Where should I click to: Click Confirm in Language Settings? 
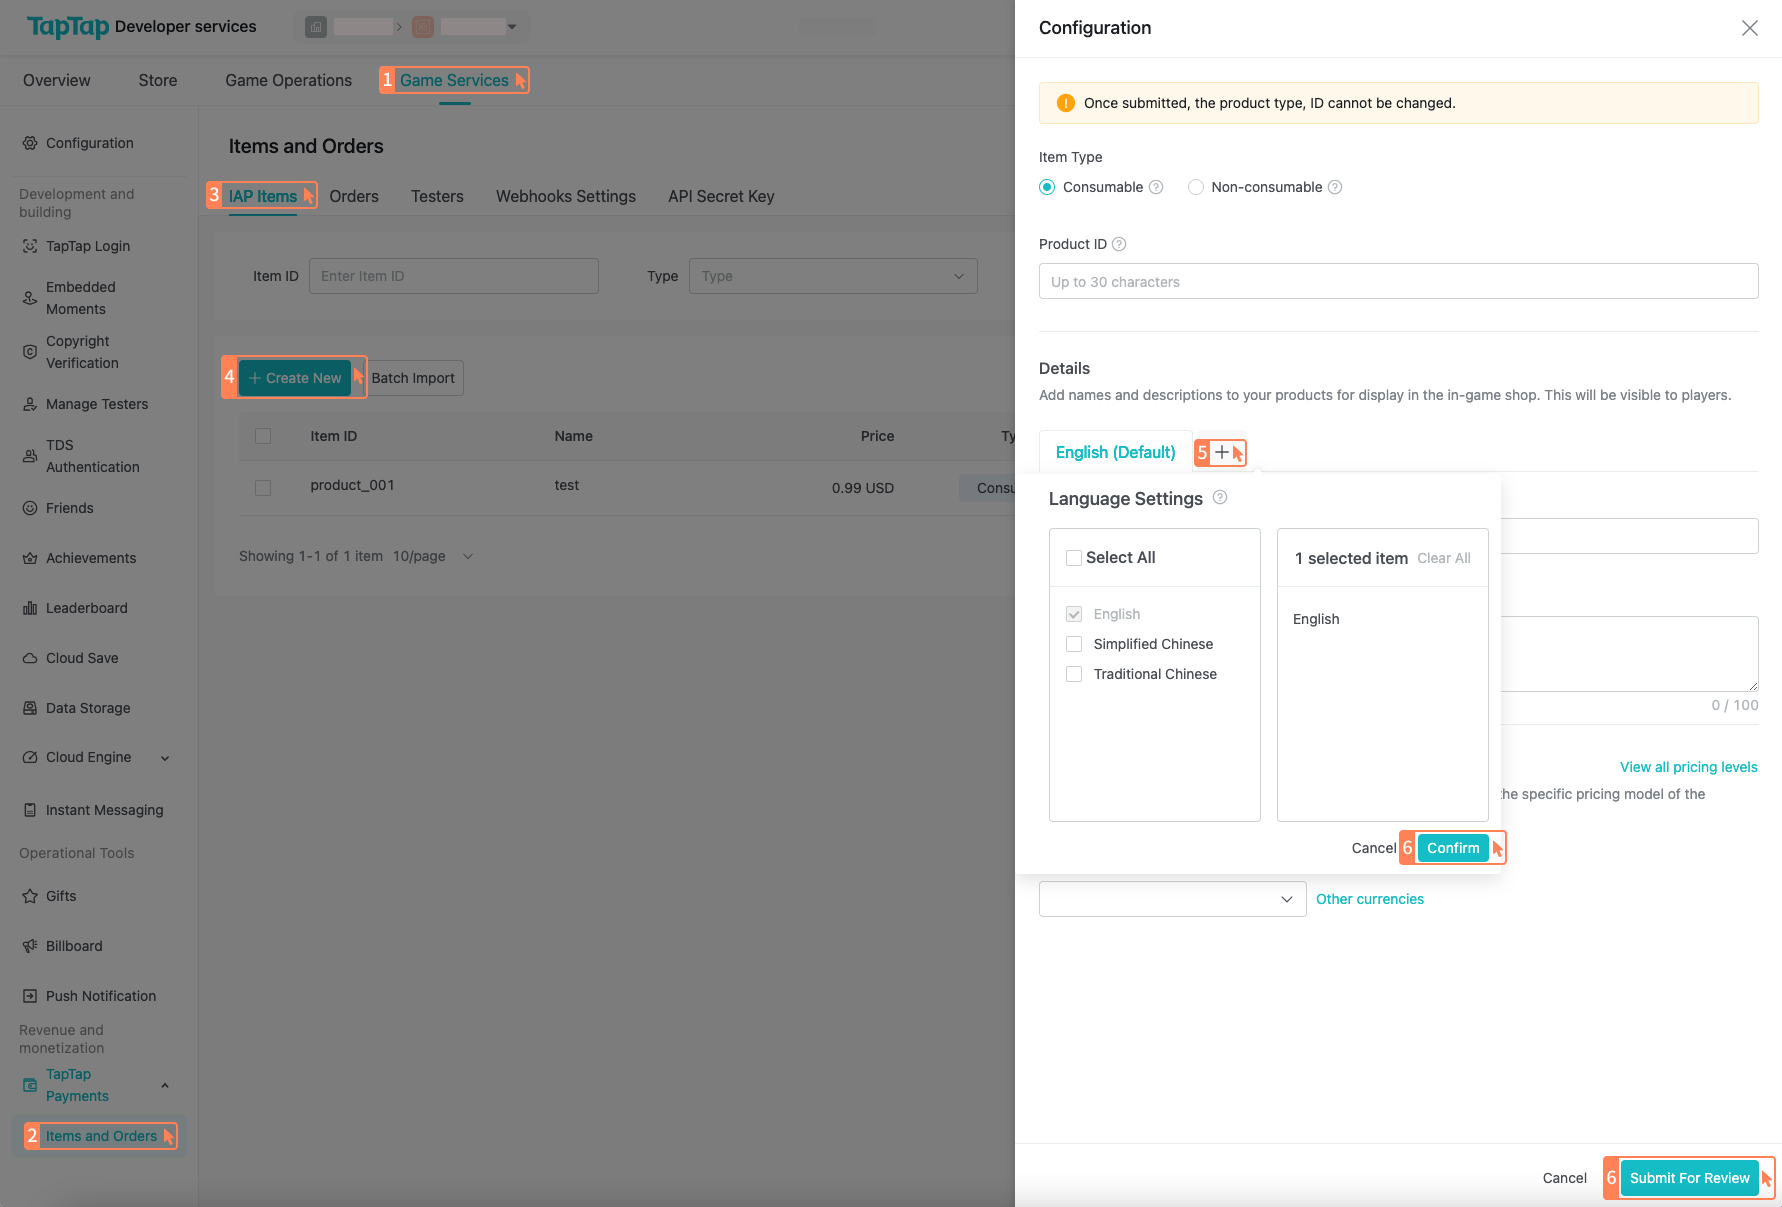coord(1453,848)
